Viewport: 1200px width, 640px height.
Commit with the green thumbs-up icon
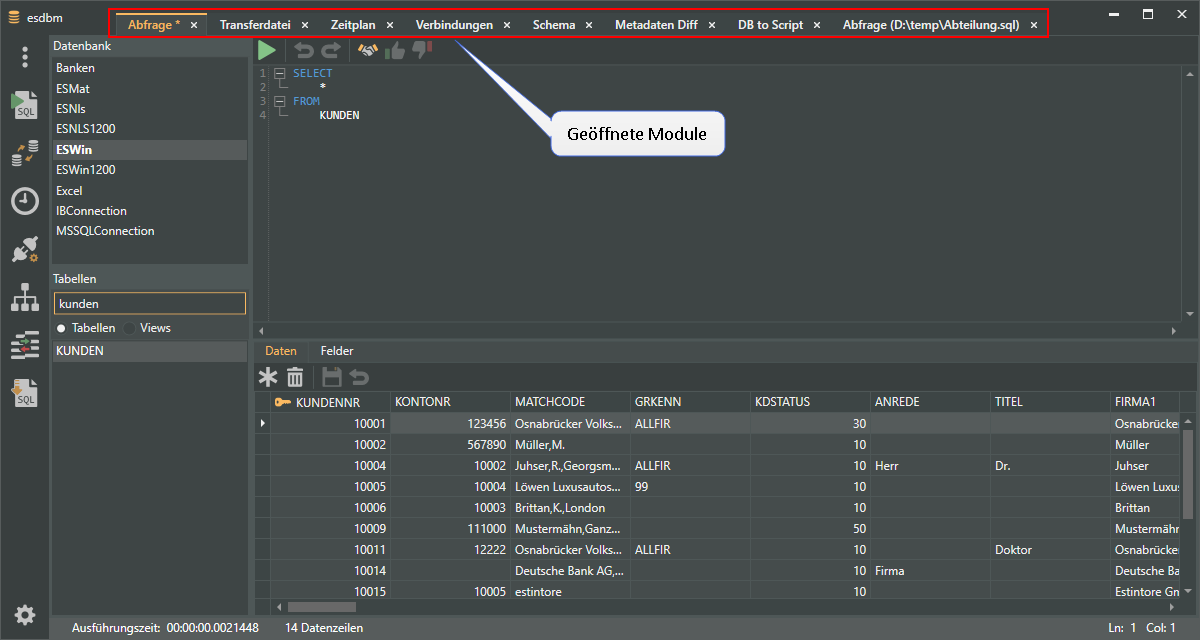395,50
